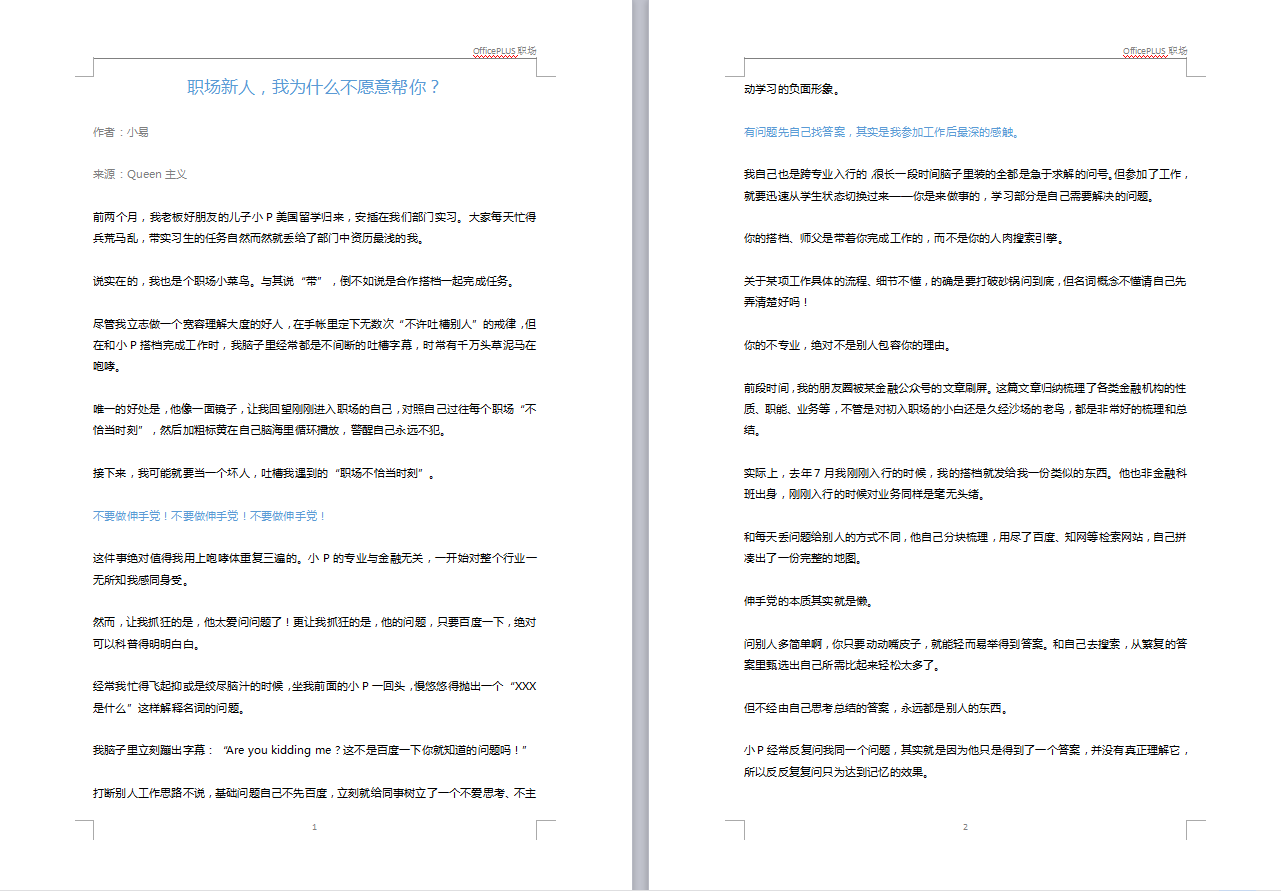Viewport: 1281px width, 891px height.
Task: Click paragraph containing "Are you kidding me"
Action: [310, 750]
